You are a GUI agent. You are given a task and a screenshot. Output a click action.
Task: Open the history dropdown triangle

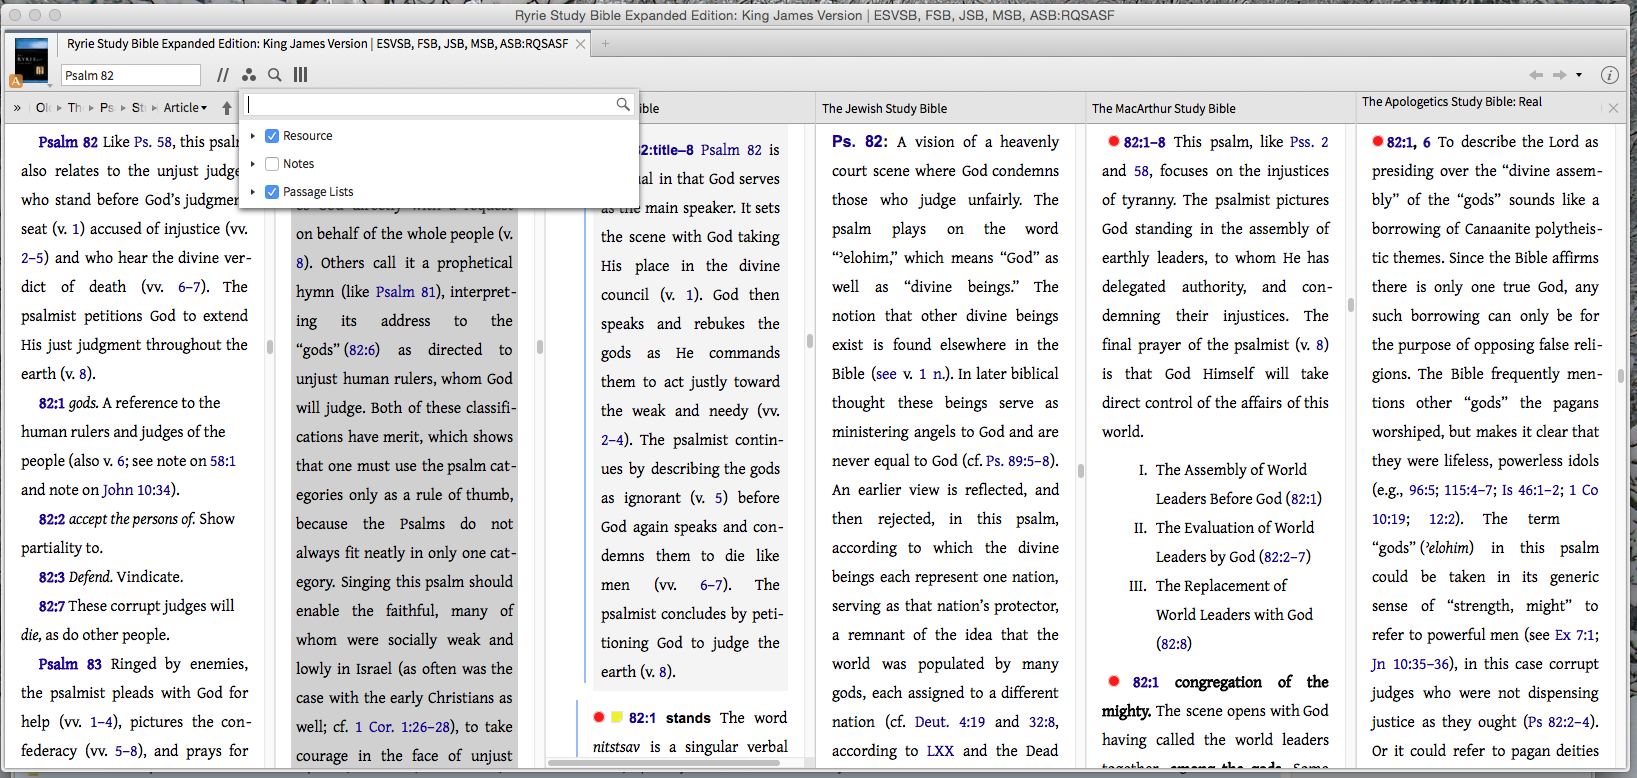tap(1579, 75)
